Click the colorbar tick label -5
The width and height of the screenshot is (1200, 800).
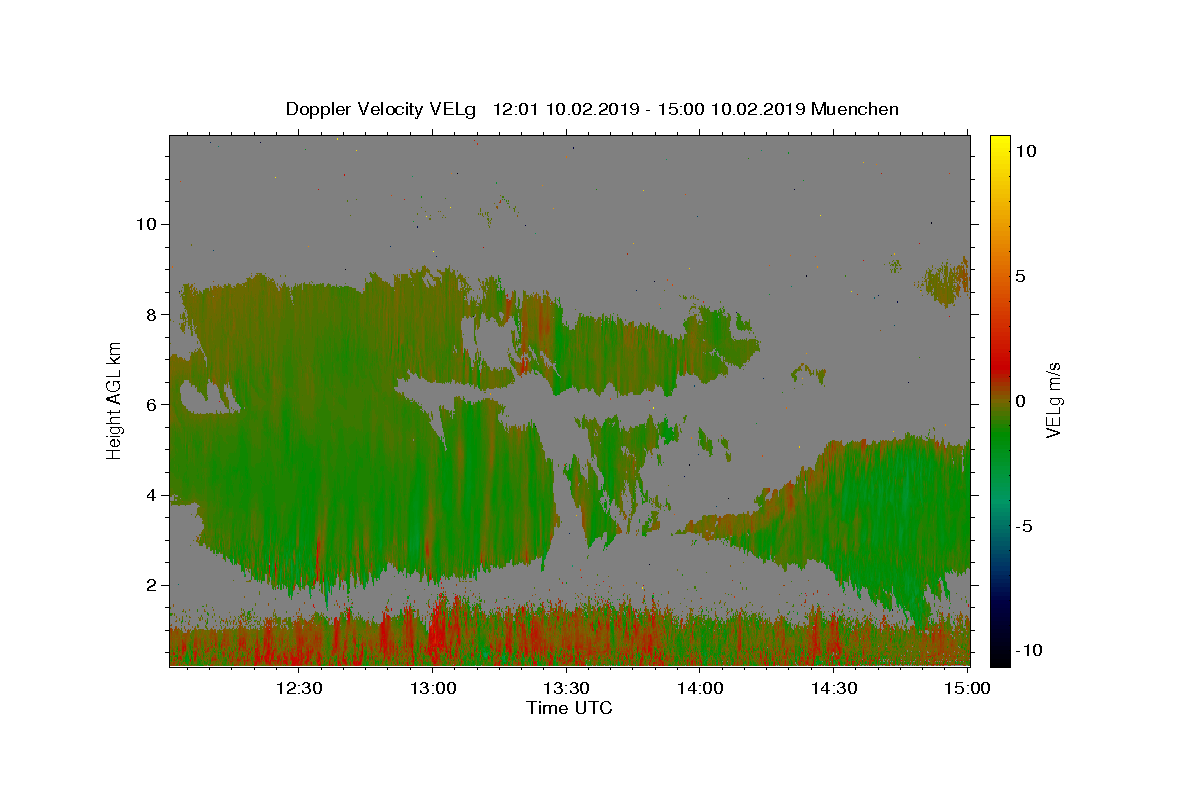click(x=1027, y=526)
